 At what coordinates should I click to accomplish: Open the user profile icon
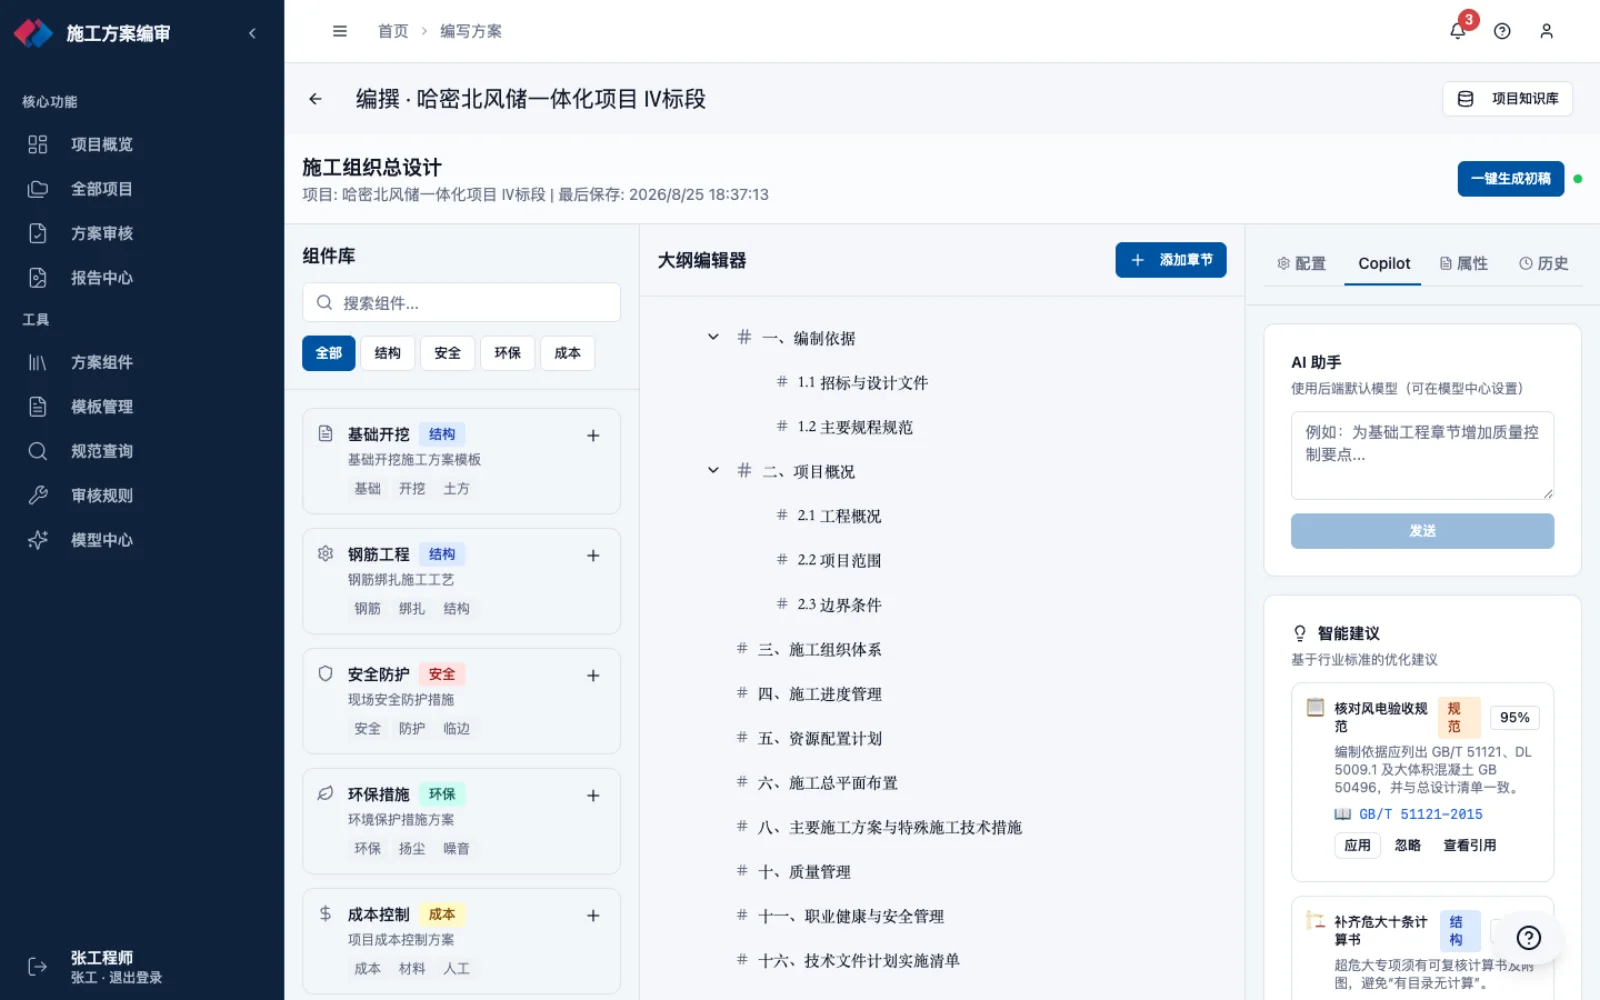pos(1546,31)
